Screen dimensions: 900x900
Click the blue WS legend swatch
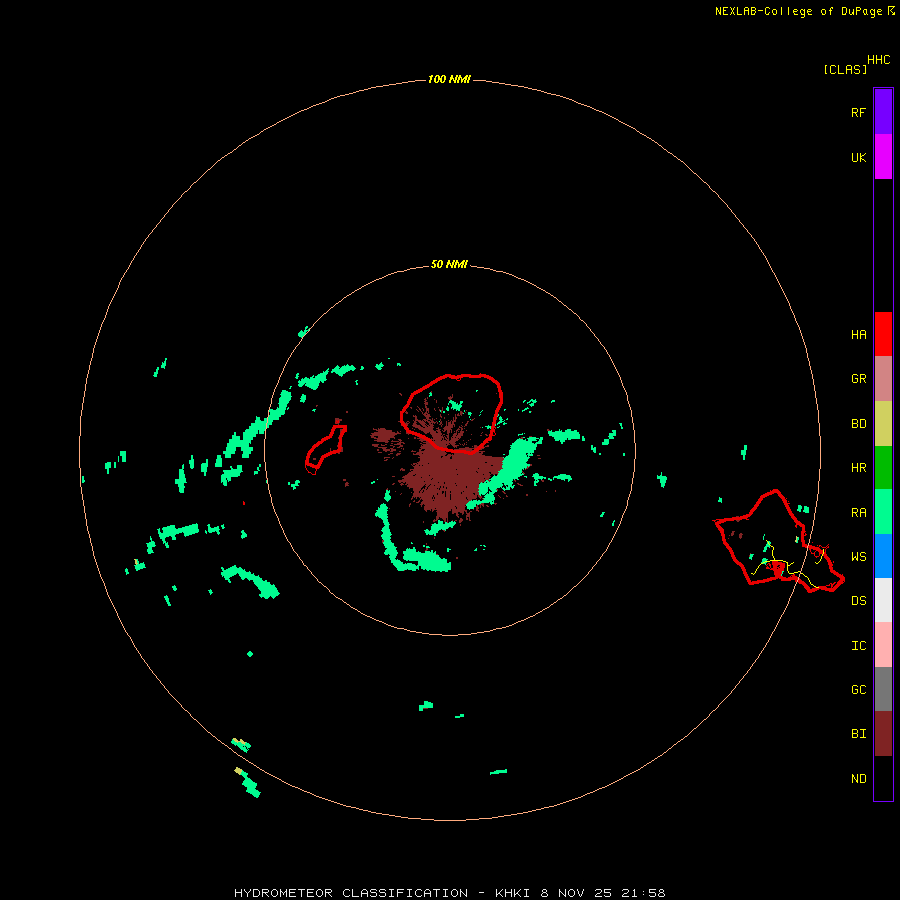pos(883,556)
